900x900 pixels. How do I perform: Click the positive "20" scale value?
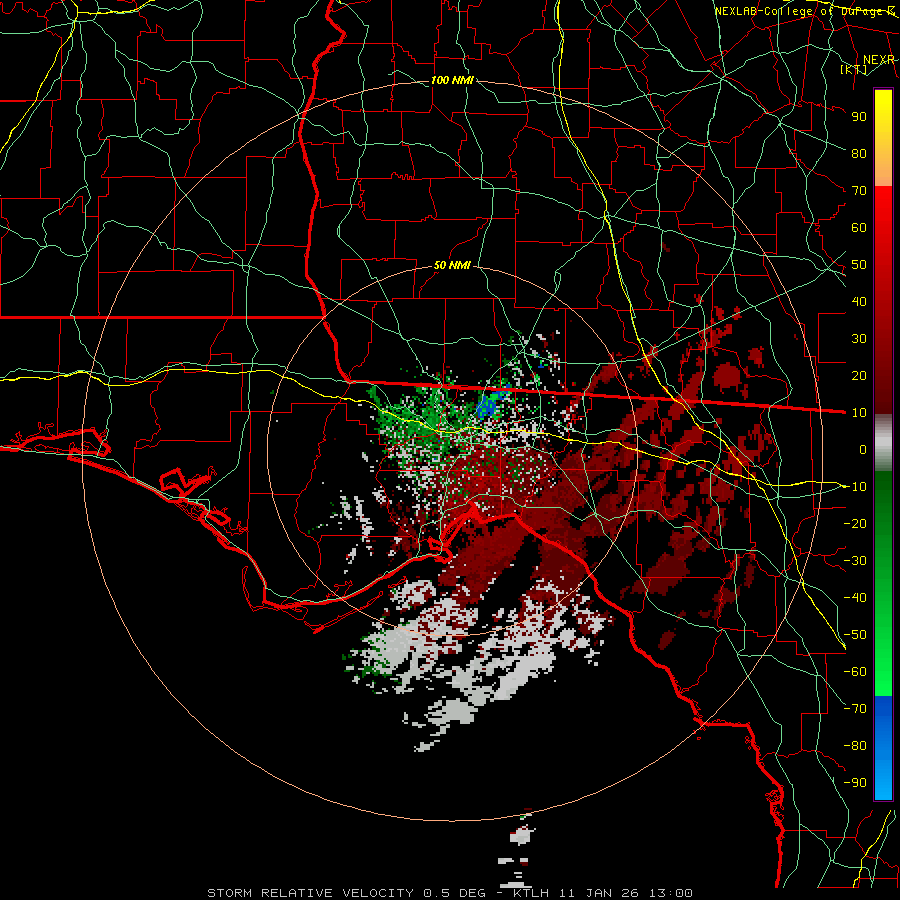859,375
